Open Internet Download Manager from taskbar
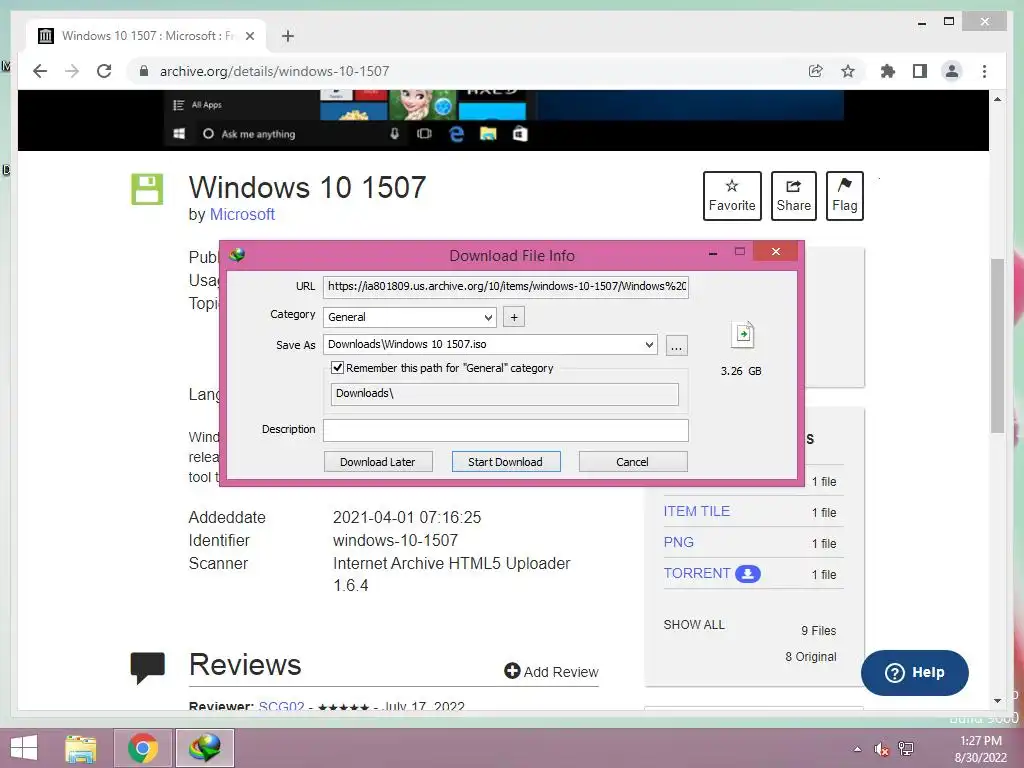 coord(205,748)
